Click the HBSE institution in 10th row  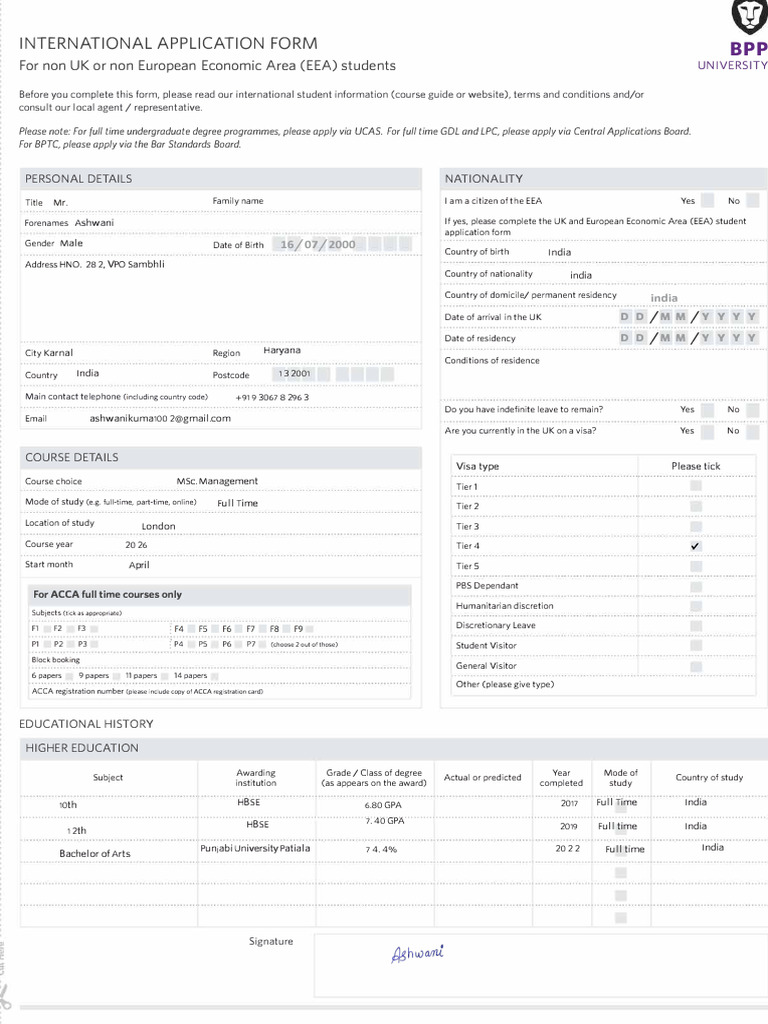(x=256, y=805)
